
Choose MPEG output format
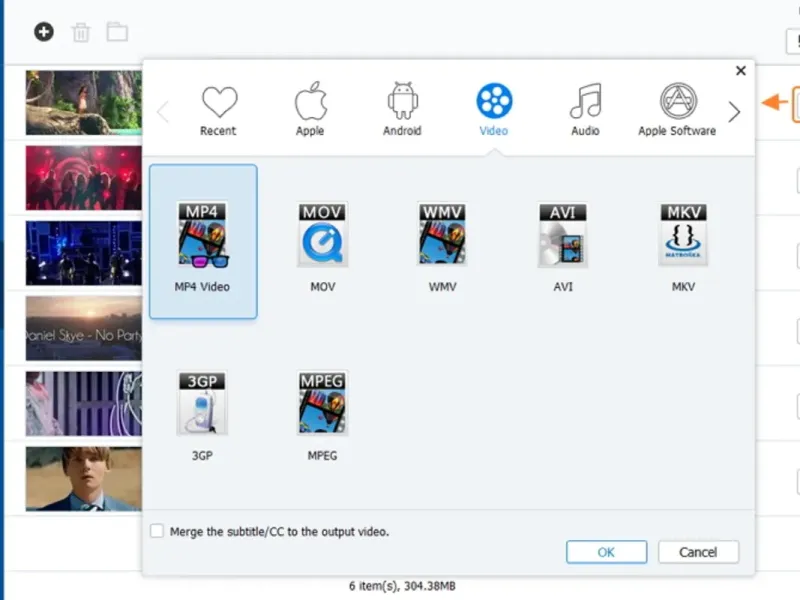pos(322,416)
